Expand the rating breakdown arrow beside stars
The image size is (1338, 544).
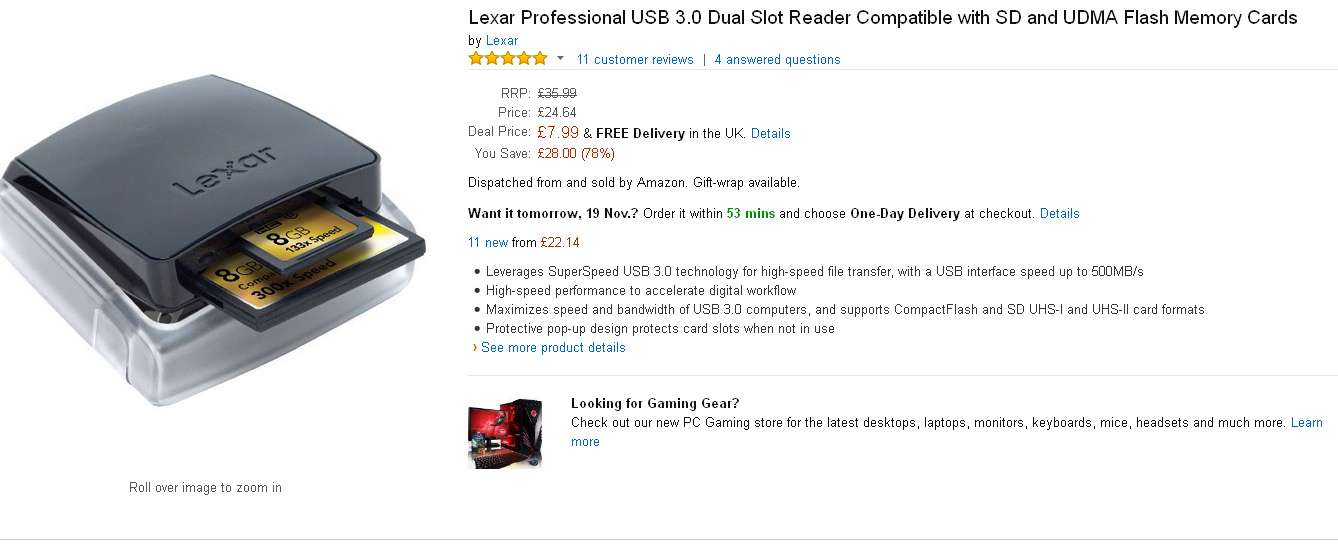(560, 59)
